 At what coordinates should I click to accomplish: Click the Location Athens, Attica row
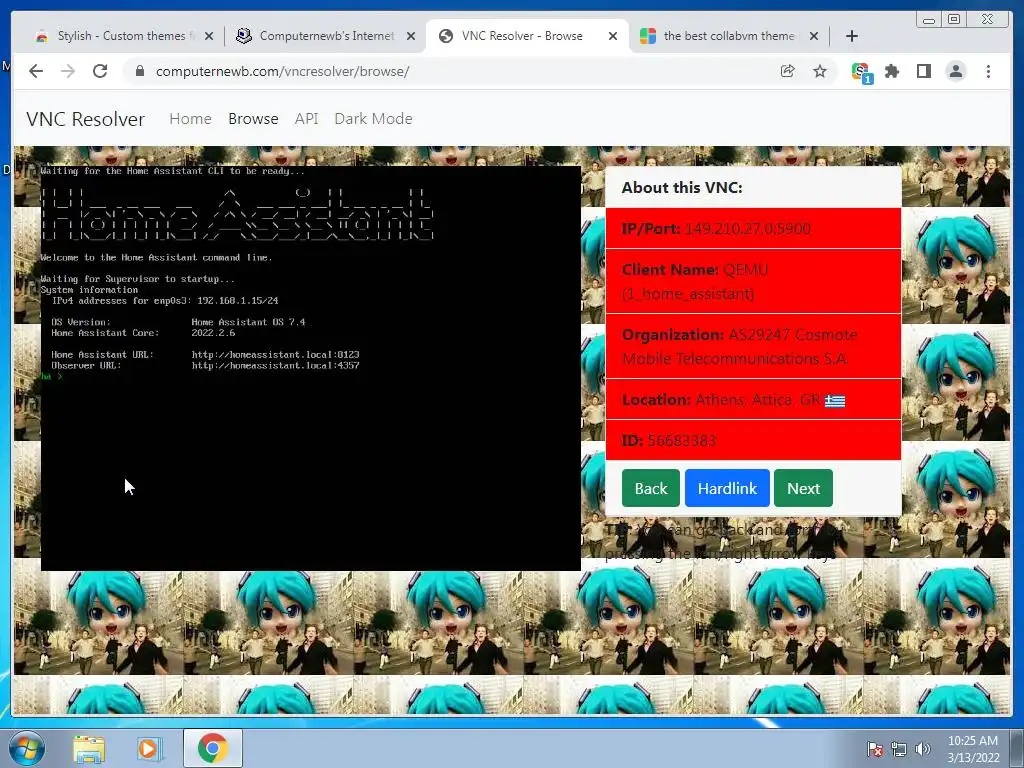[753, 400]
